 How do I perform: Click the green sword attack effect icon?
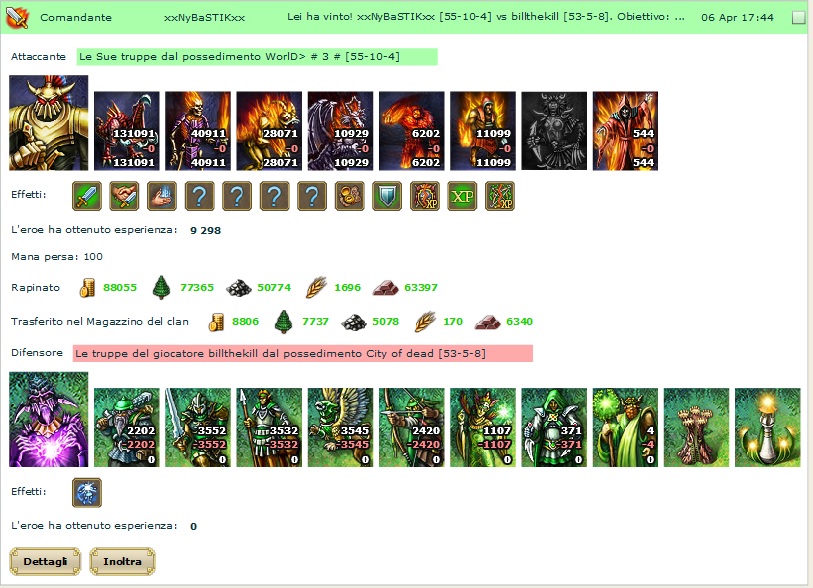click(x=87, y=196)
